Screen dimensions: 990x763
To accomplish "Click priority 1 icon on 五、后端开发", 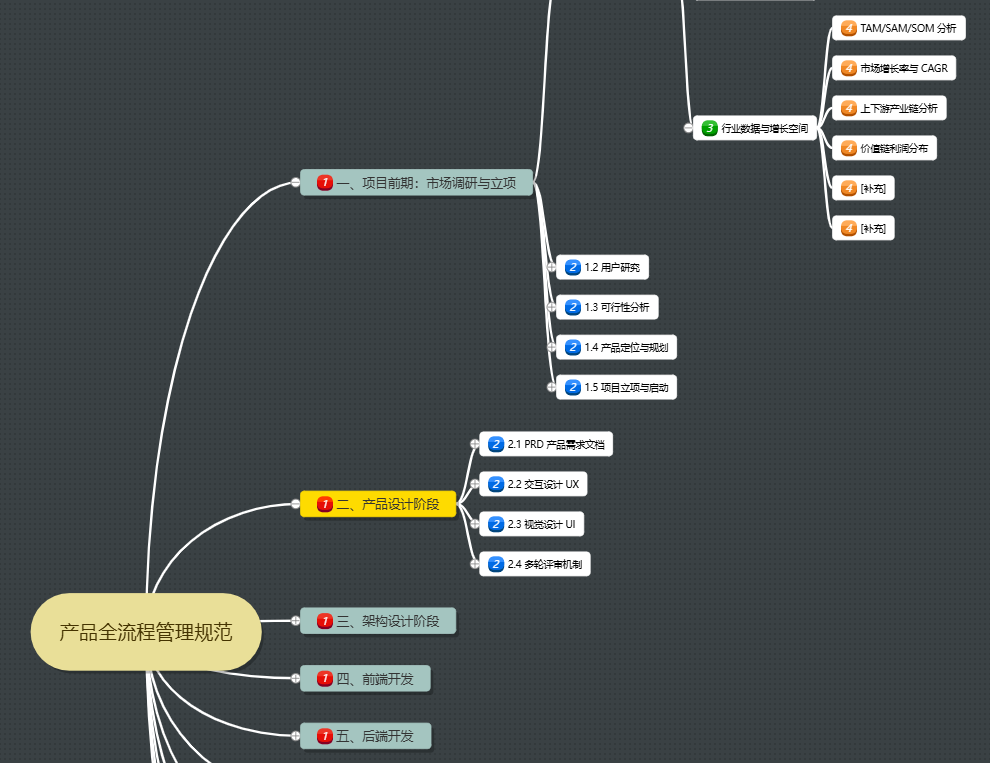I will point(325,736).
